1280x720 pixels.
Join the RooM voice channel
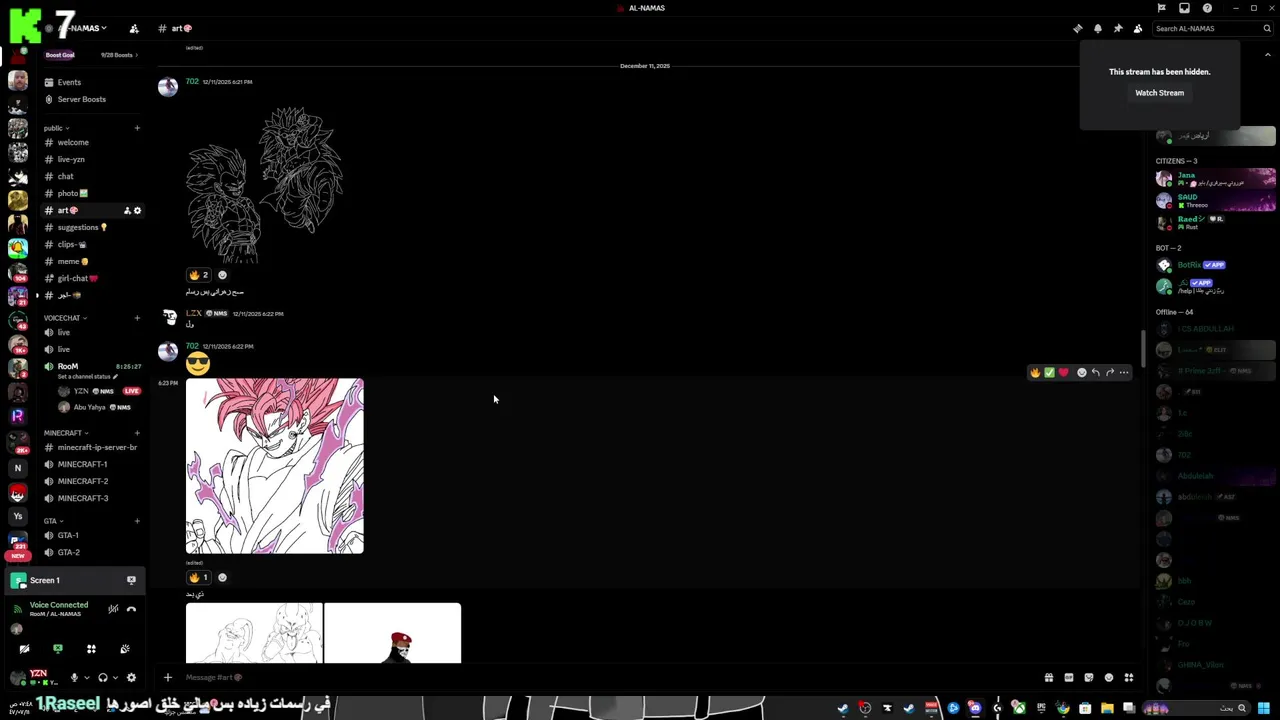point(68,366)
